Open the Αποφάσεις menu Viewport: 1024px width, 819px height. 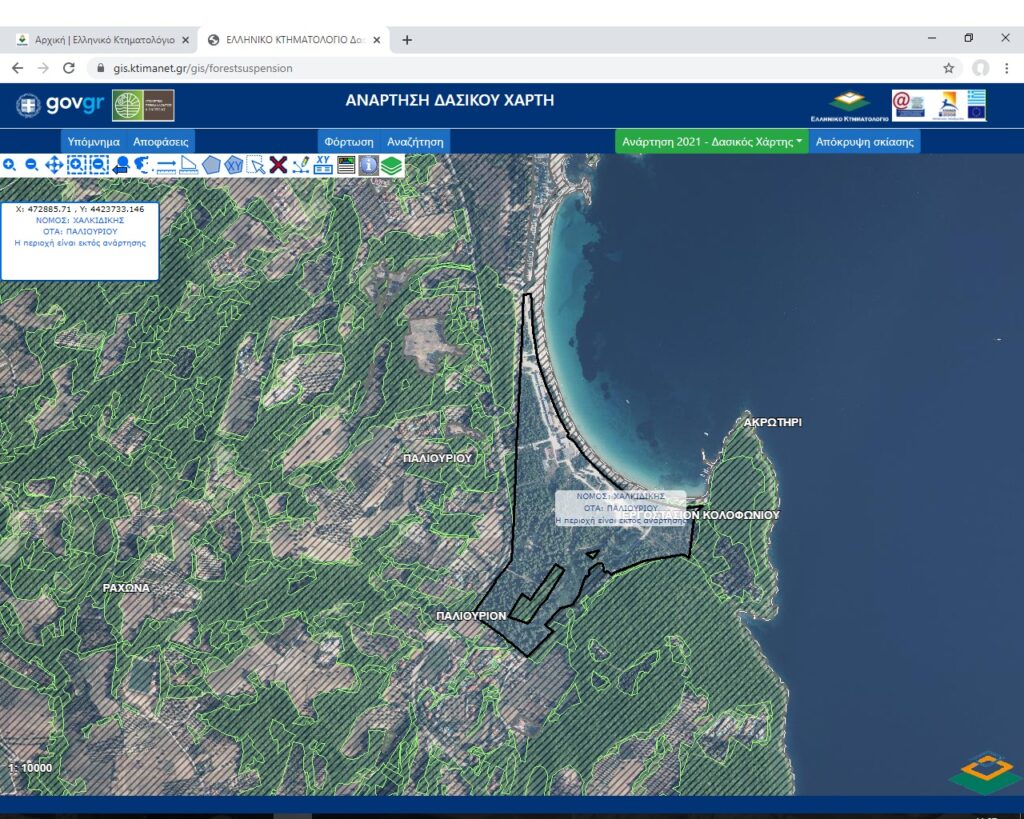coord(161,142)
